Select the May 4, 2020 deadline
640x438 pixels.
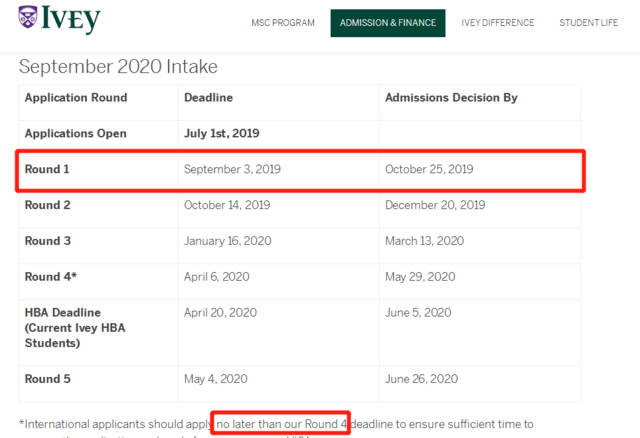(x=216, y=379)
